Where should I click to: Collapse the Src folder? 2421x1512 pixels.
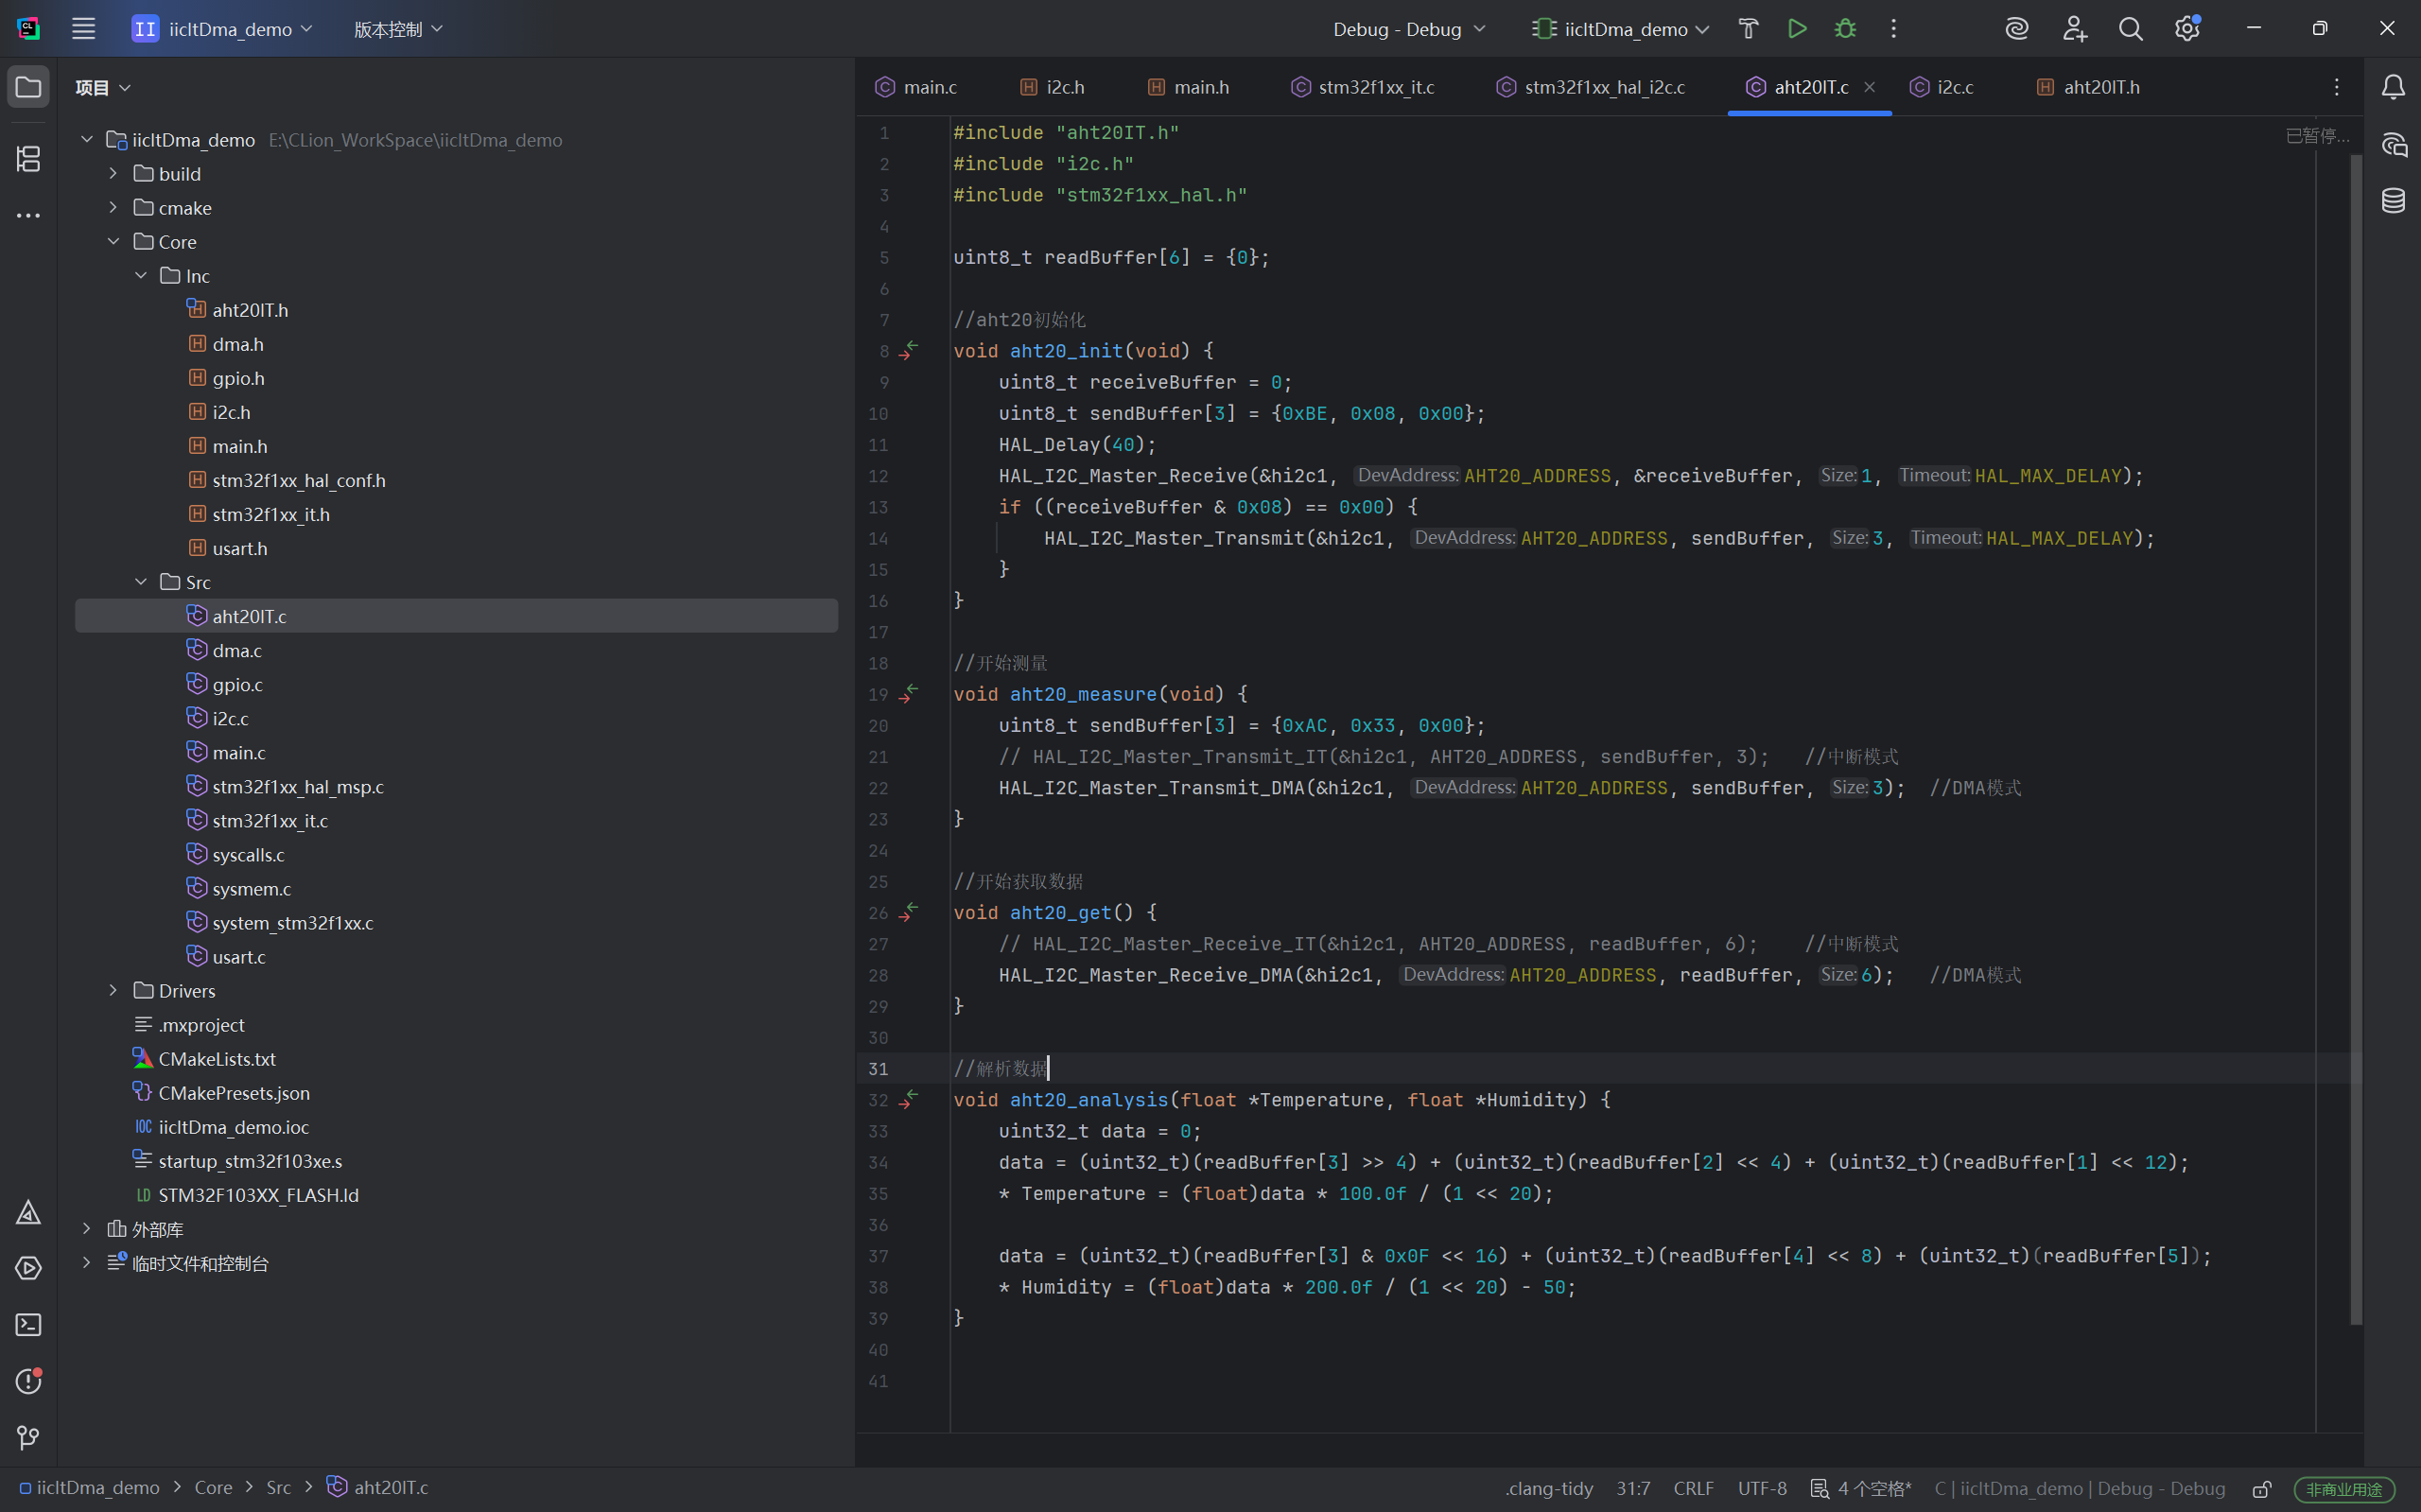(x=141, y=582)
